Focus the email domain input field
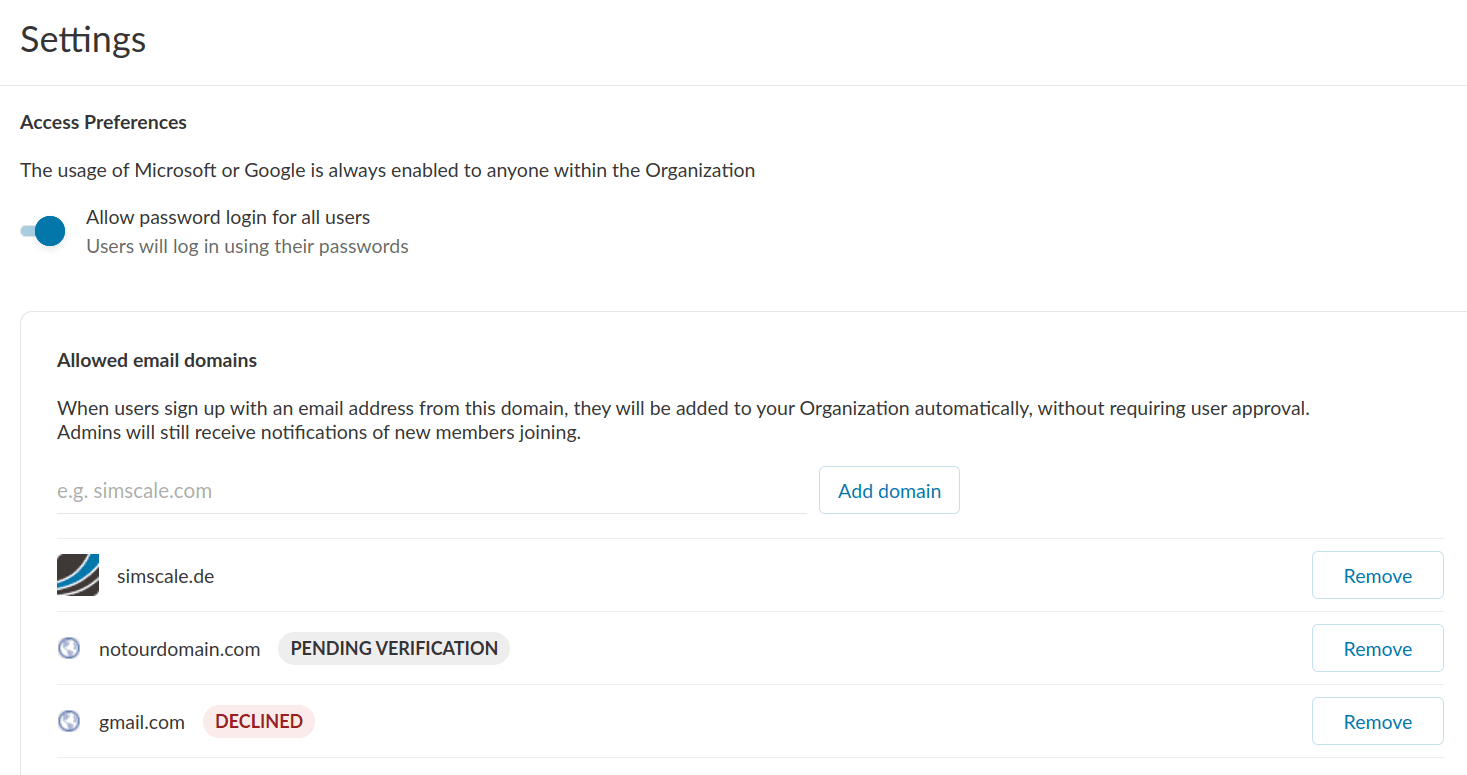The width and height of the screenshot is (1467, 775). click(x=431, y=491)
